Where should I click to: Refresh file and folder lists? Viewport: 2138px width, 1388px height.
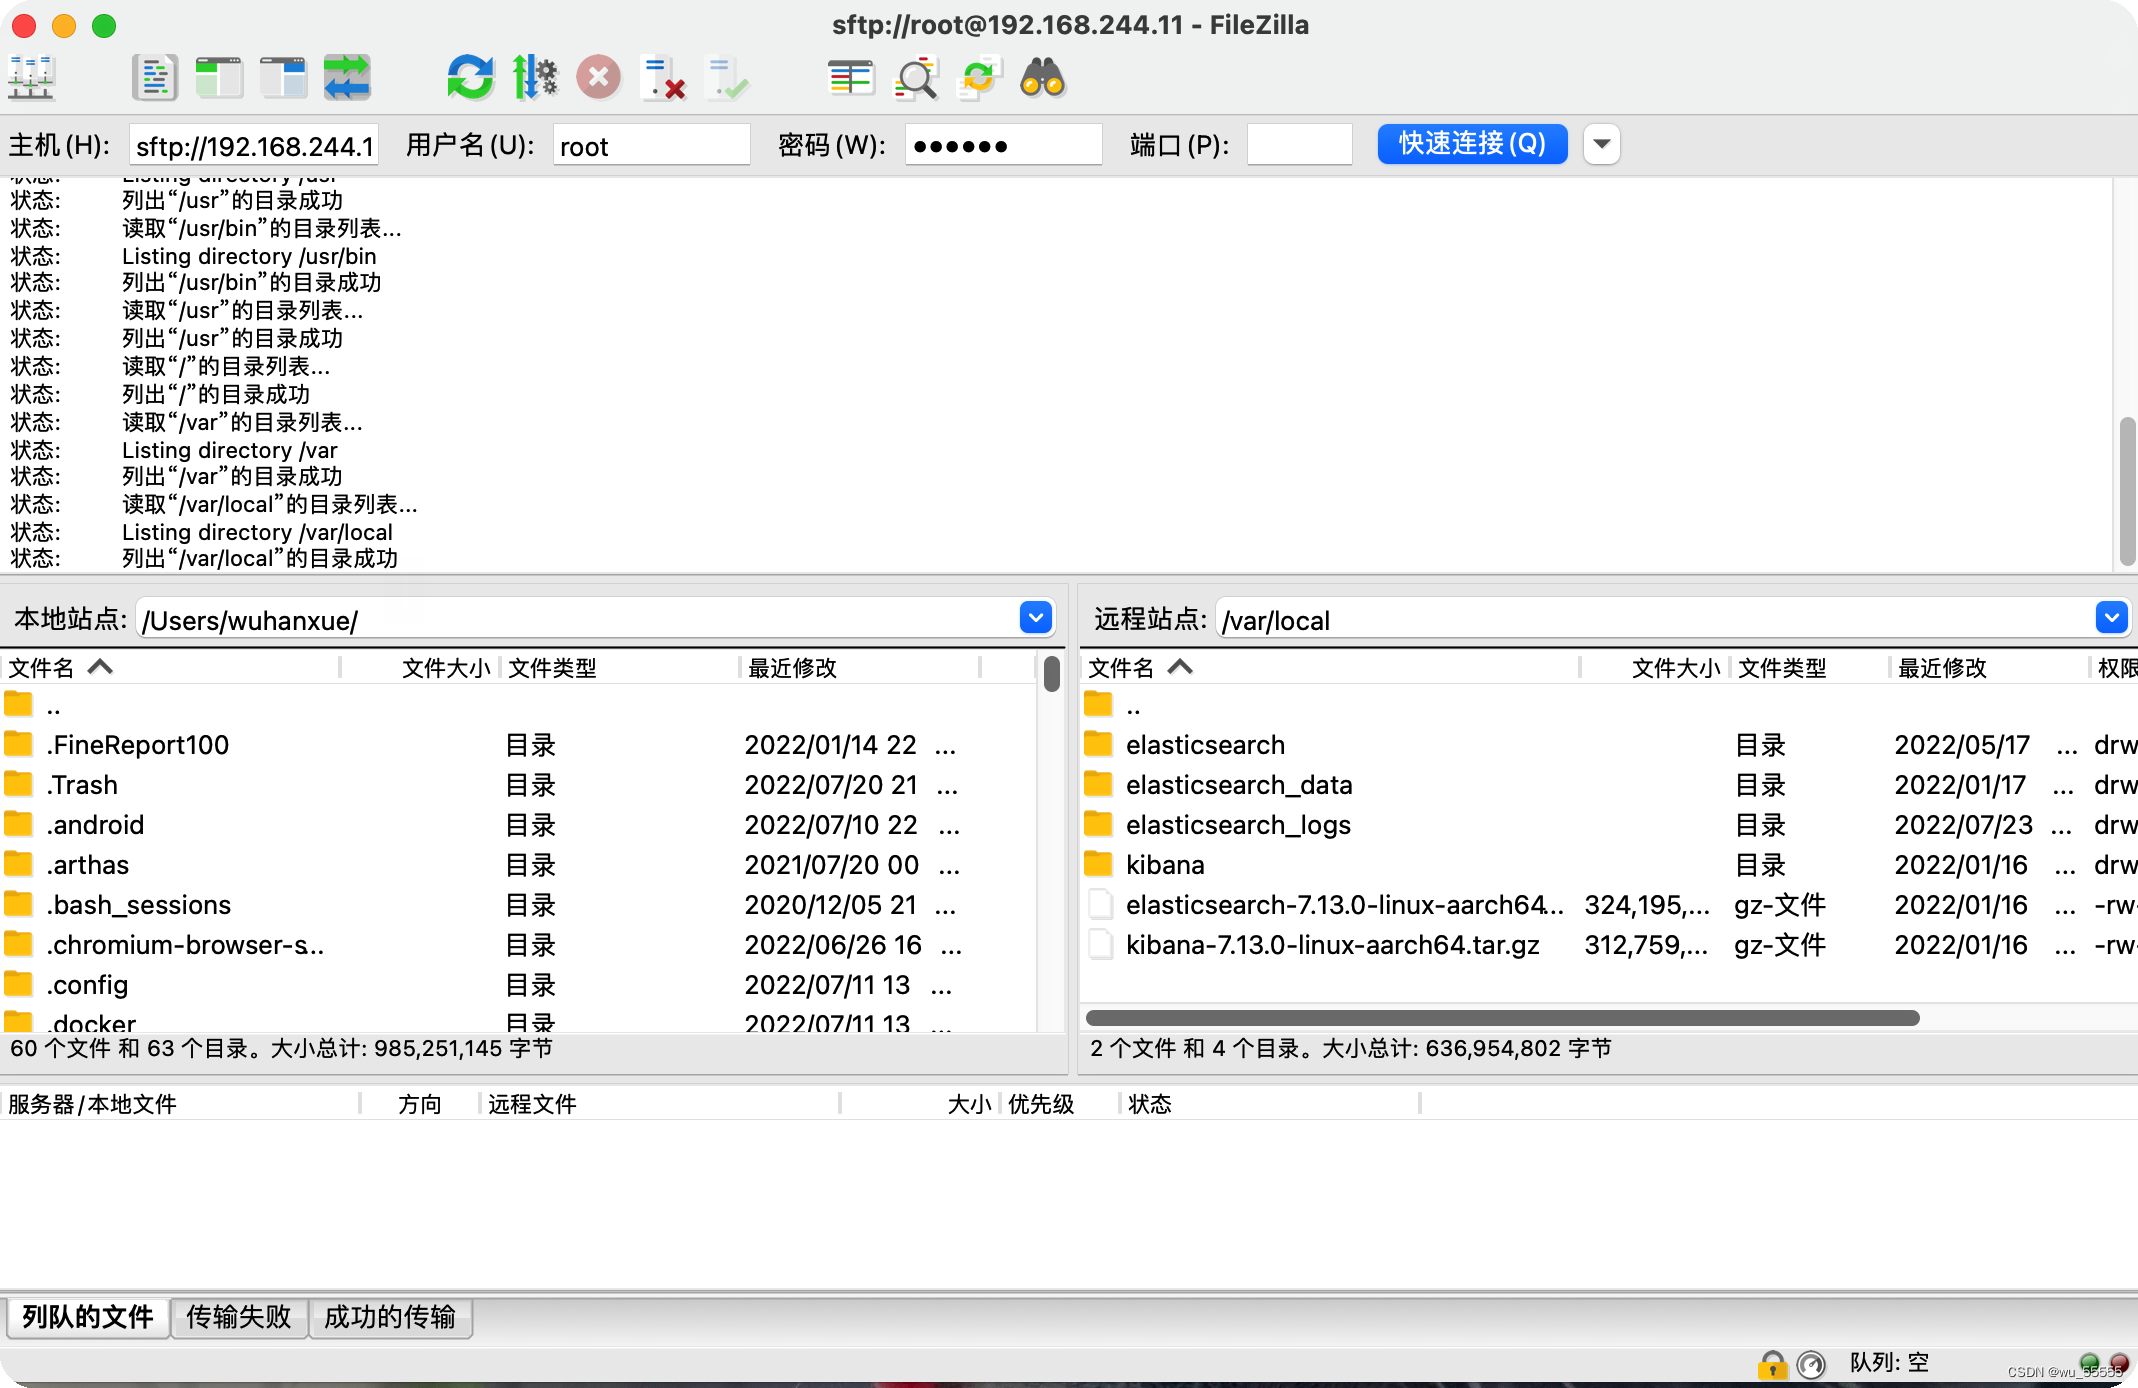pos(470,78)
